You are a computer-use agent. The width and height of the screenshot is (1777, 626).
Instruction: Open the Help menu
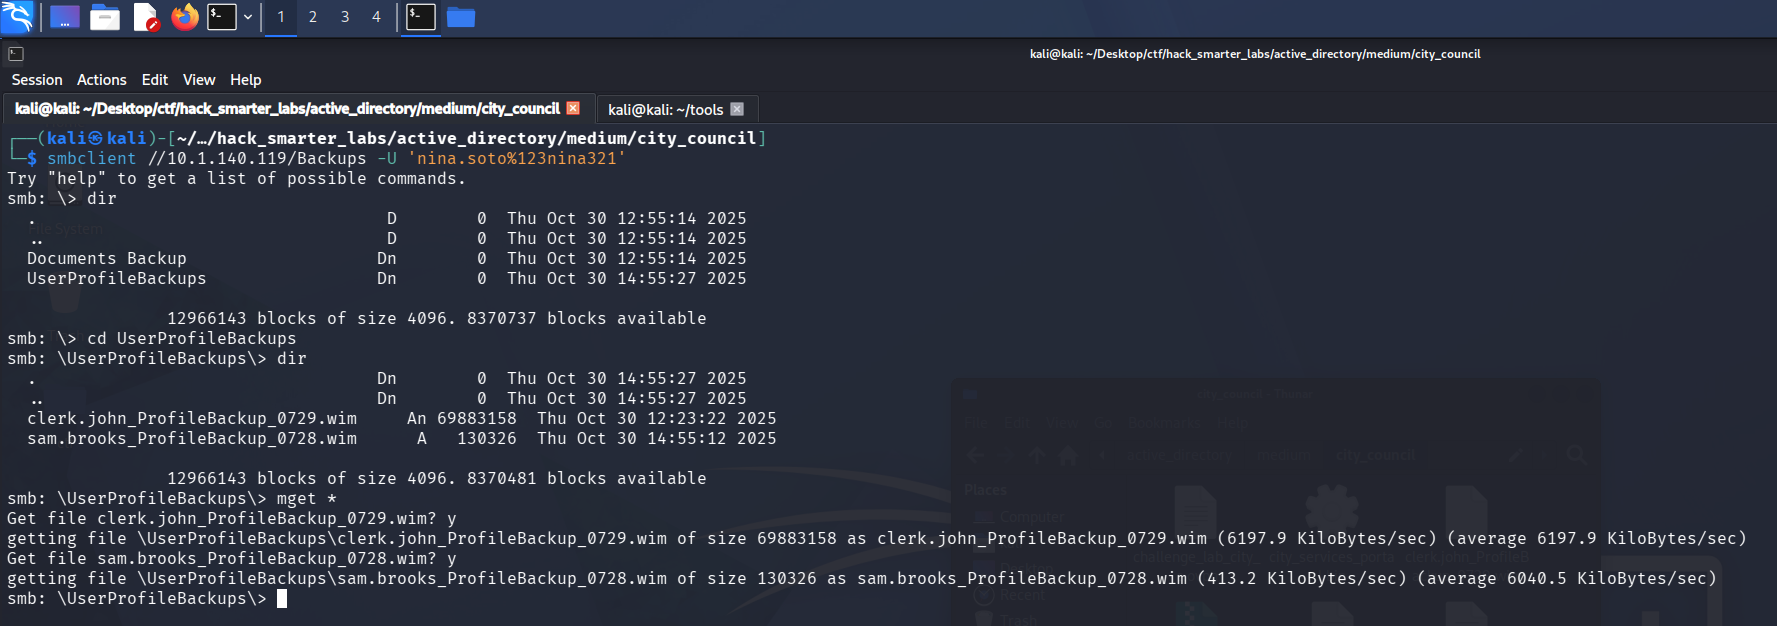coord(246,80)
